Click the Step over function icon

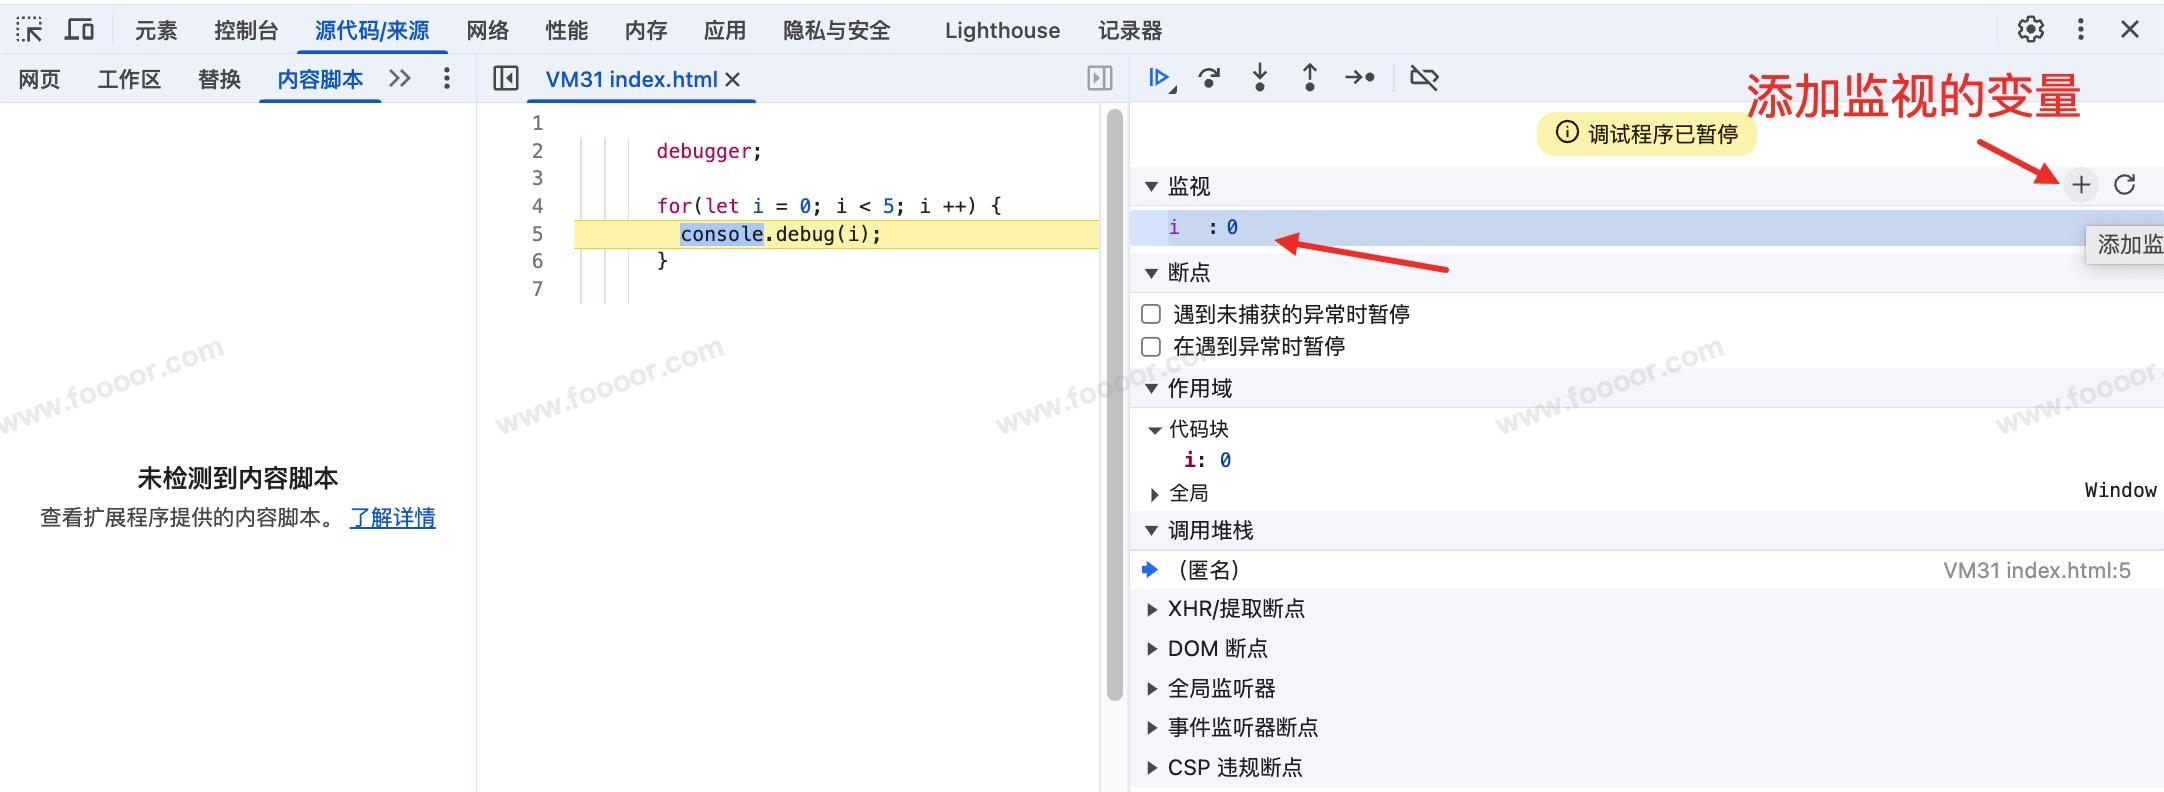tap(1209, 78)
